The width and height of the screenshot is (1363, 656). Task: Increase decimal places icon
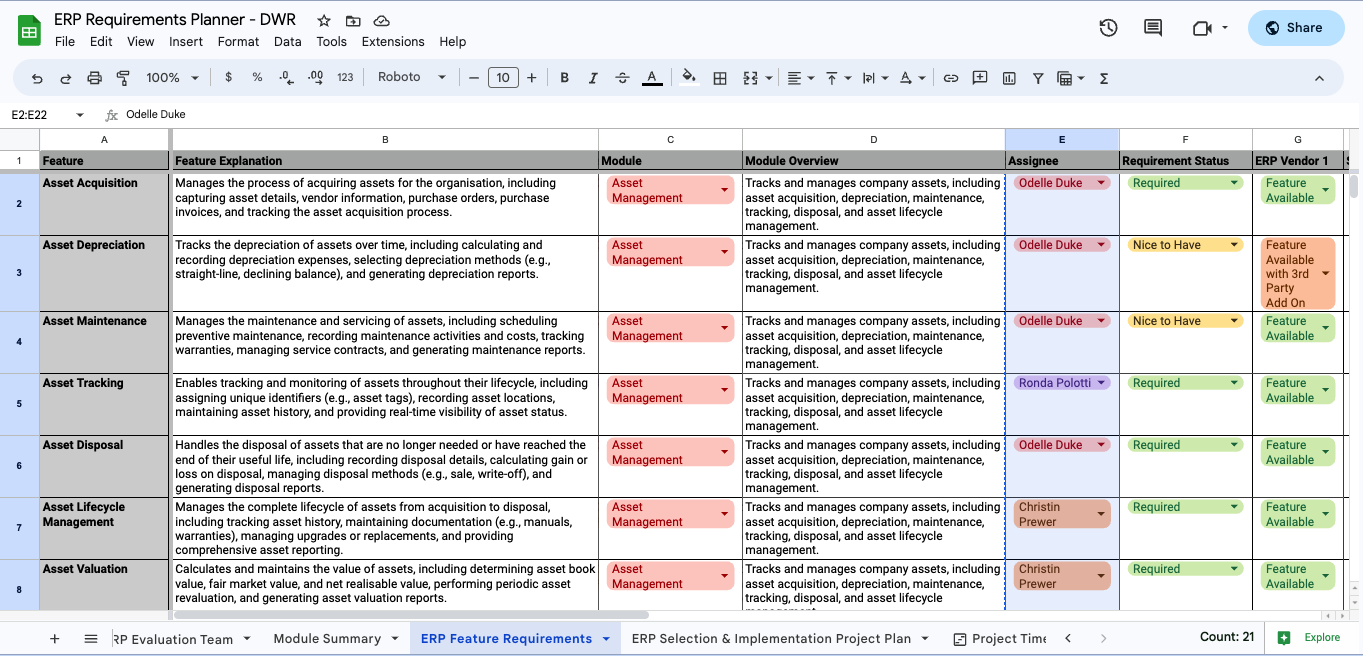click(315, 77)
